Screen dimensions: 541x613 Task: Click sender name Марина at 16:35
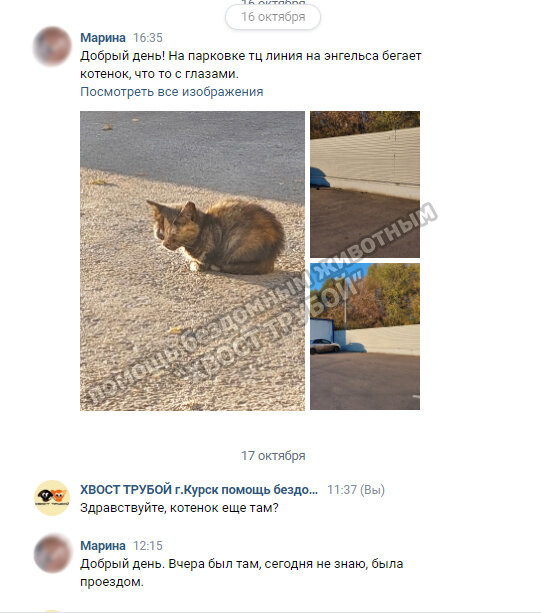[103, 38]
